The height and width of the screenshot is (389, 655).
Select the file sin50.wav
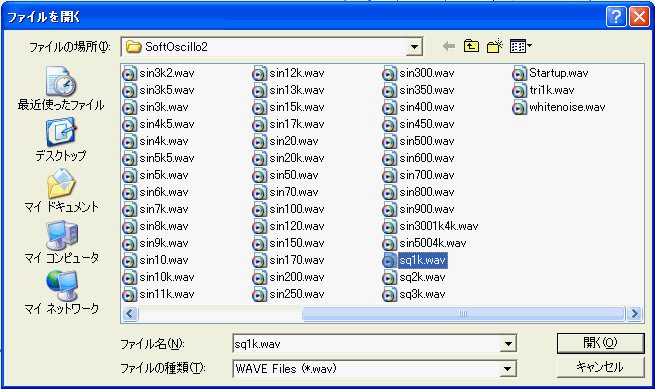click(x=286, y=175)
